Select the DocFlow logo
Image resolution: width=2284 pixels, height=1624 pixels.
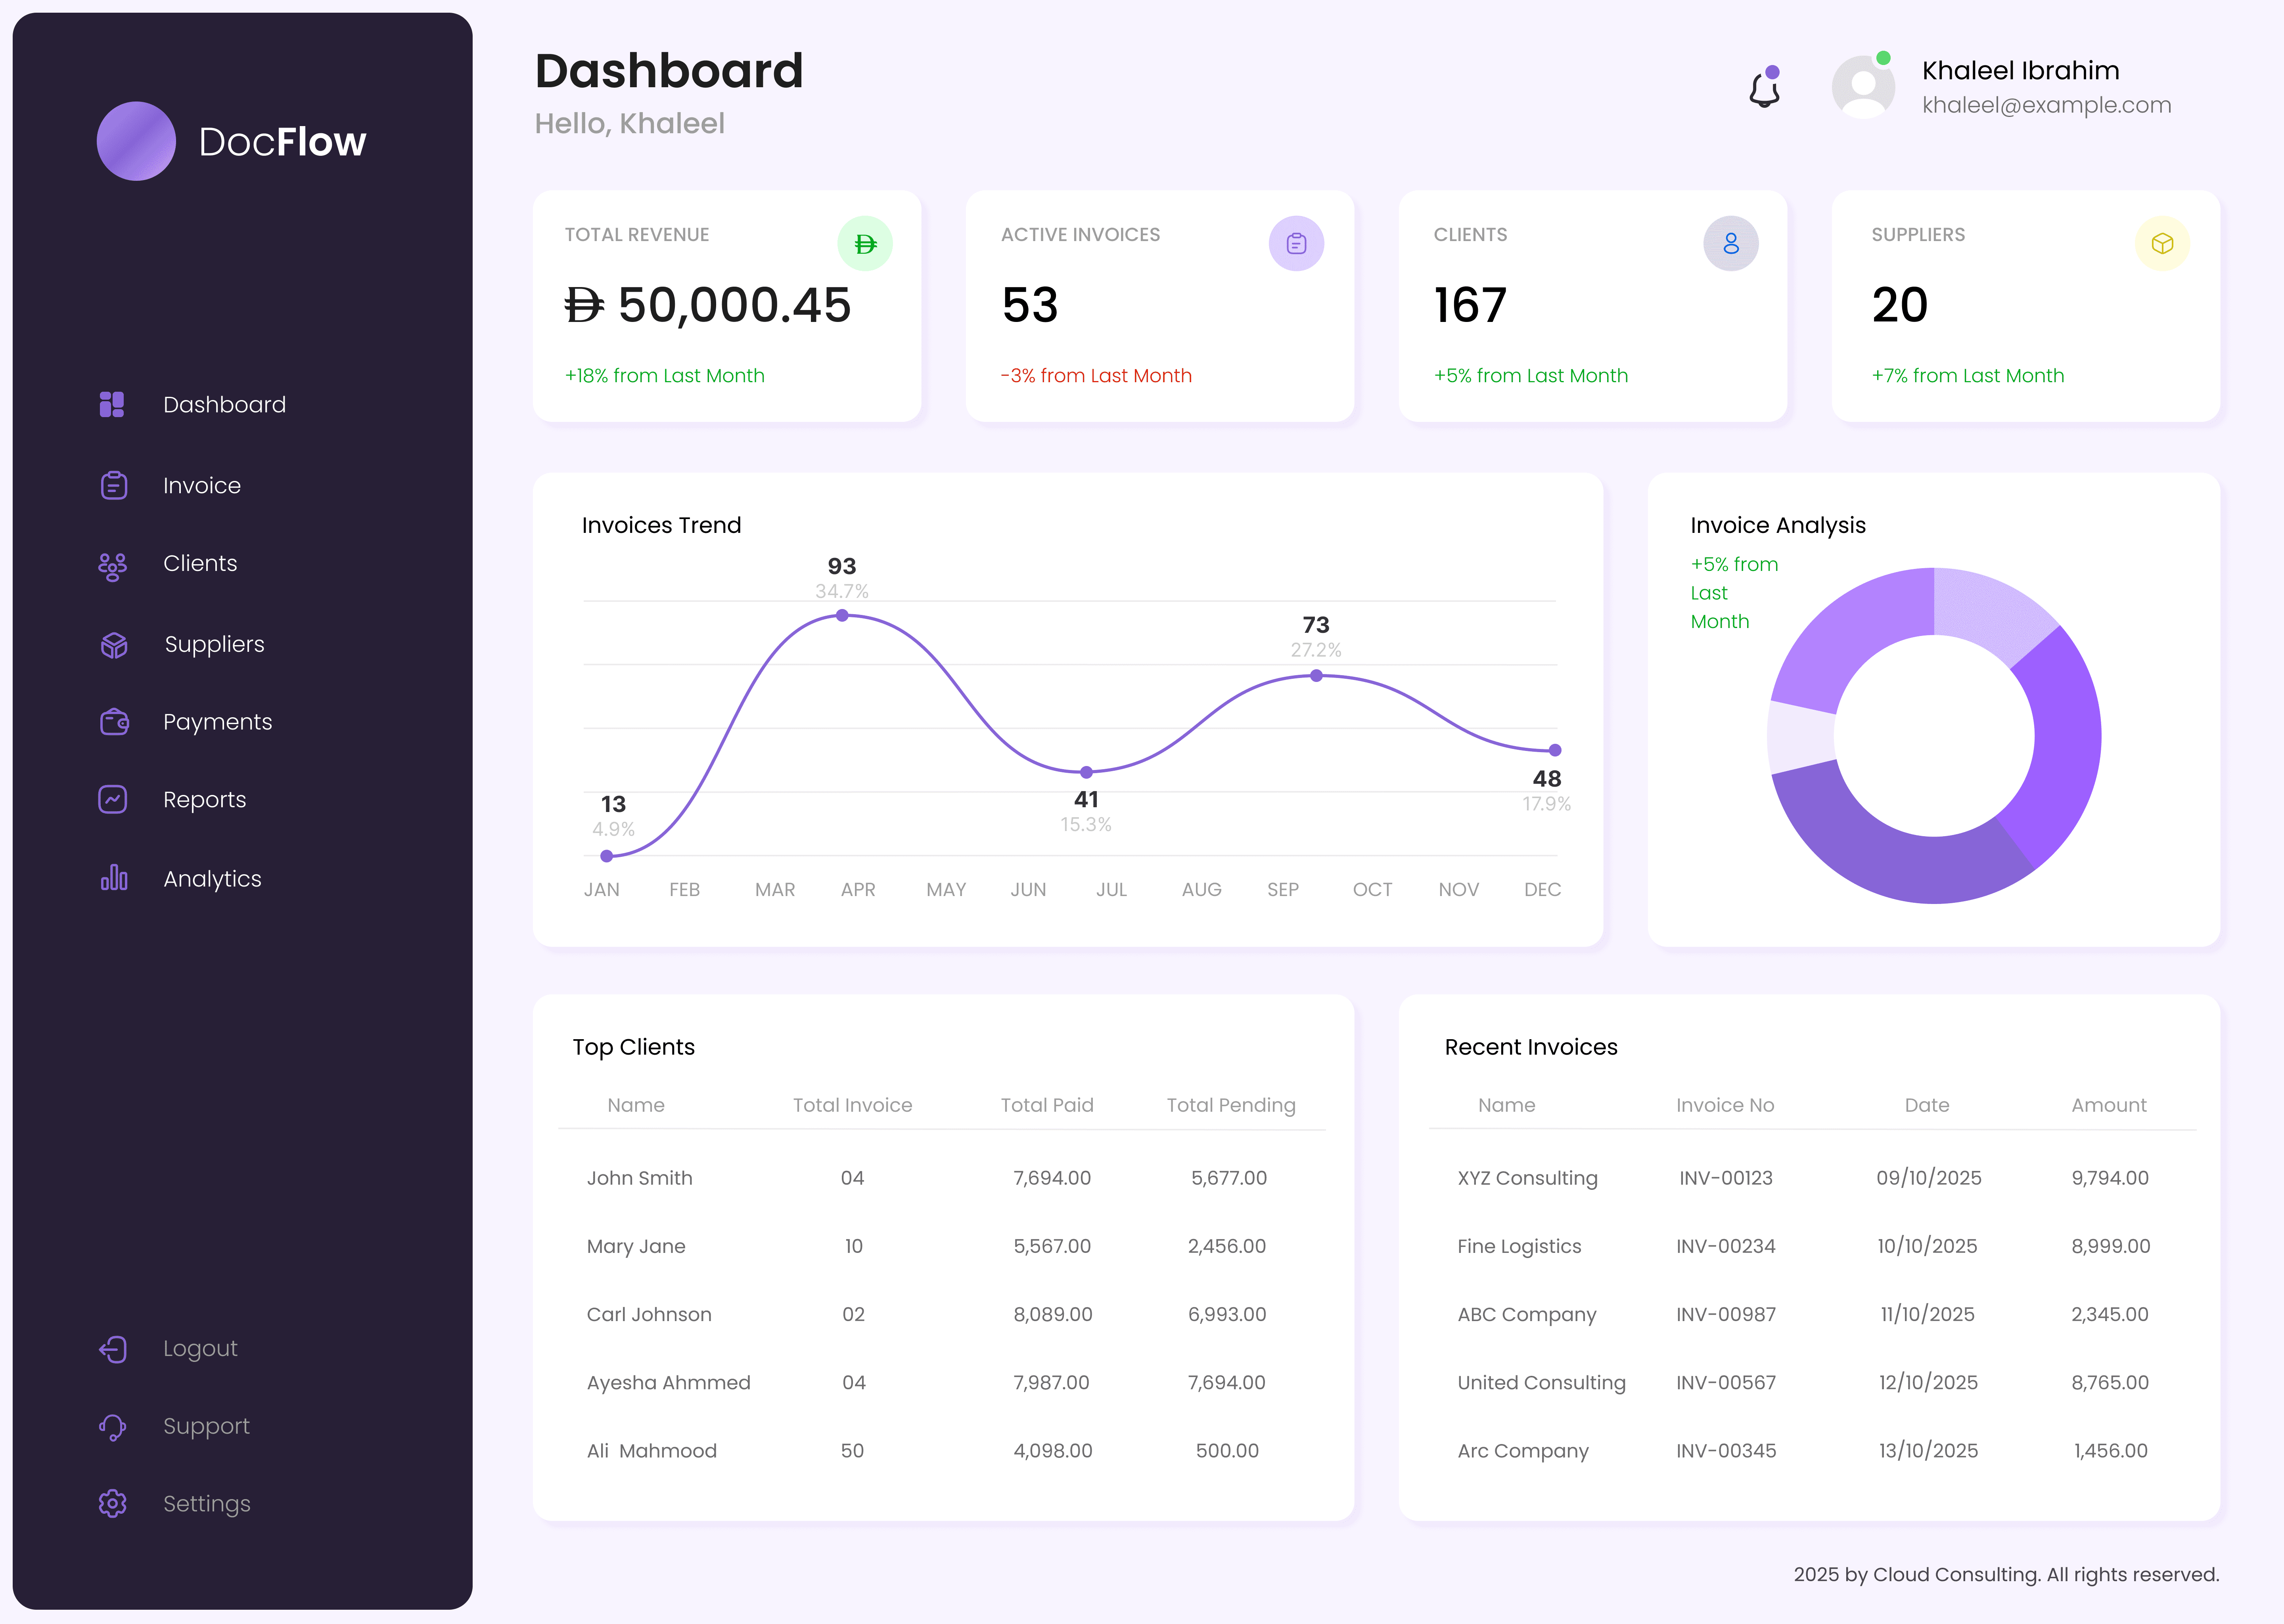137,141
